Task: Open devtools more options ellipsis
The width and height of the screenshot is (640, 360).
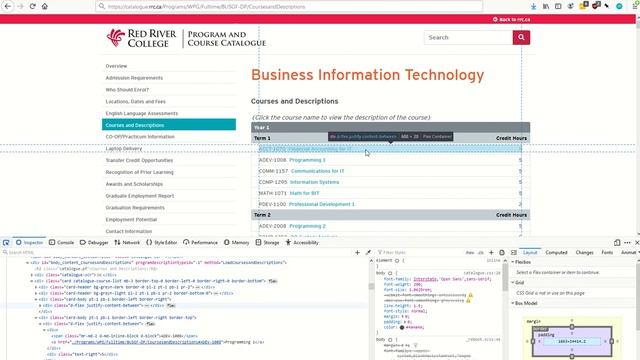Action: pos(627,242)
